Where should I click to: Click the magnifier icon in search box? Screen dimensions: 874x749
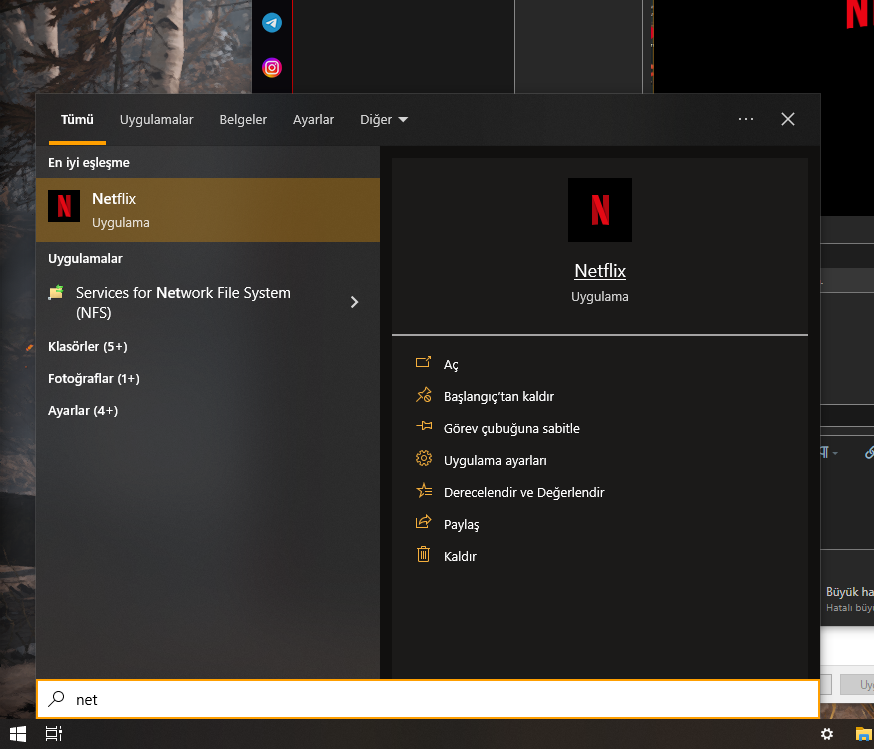[56, 699]
